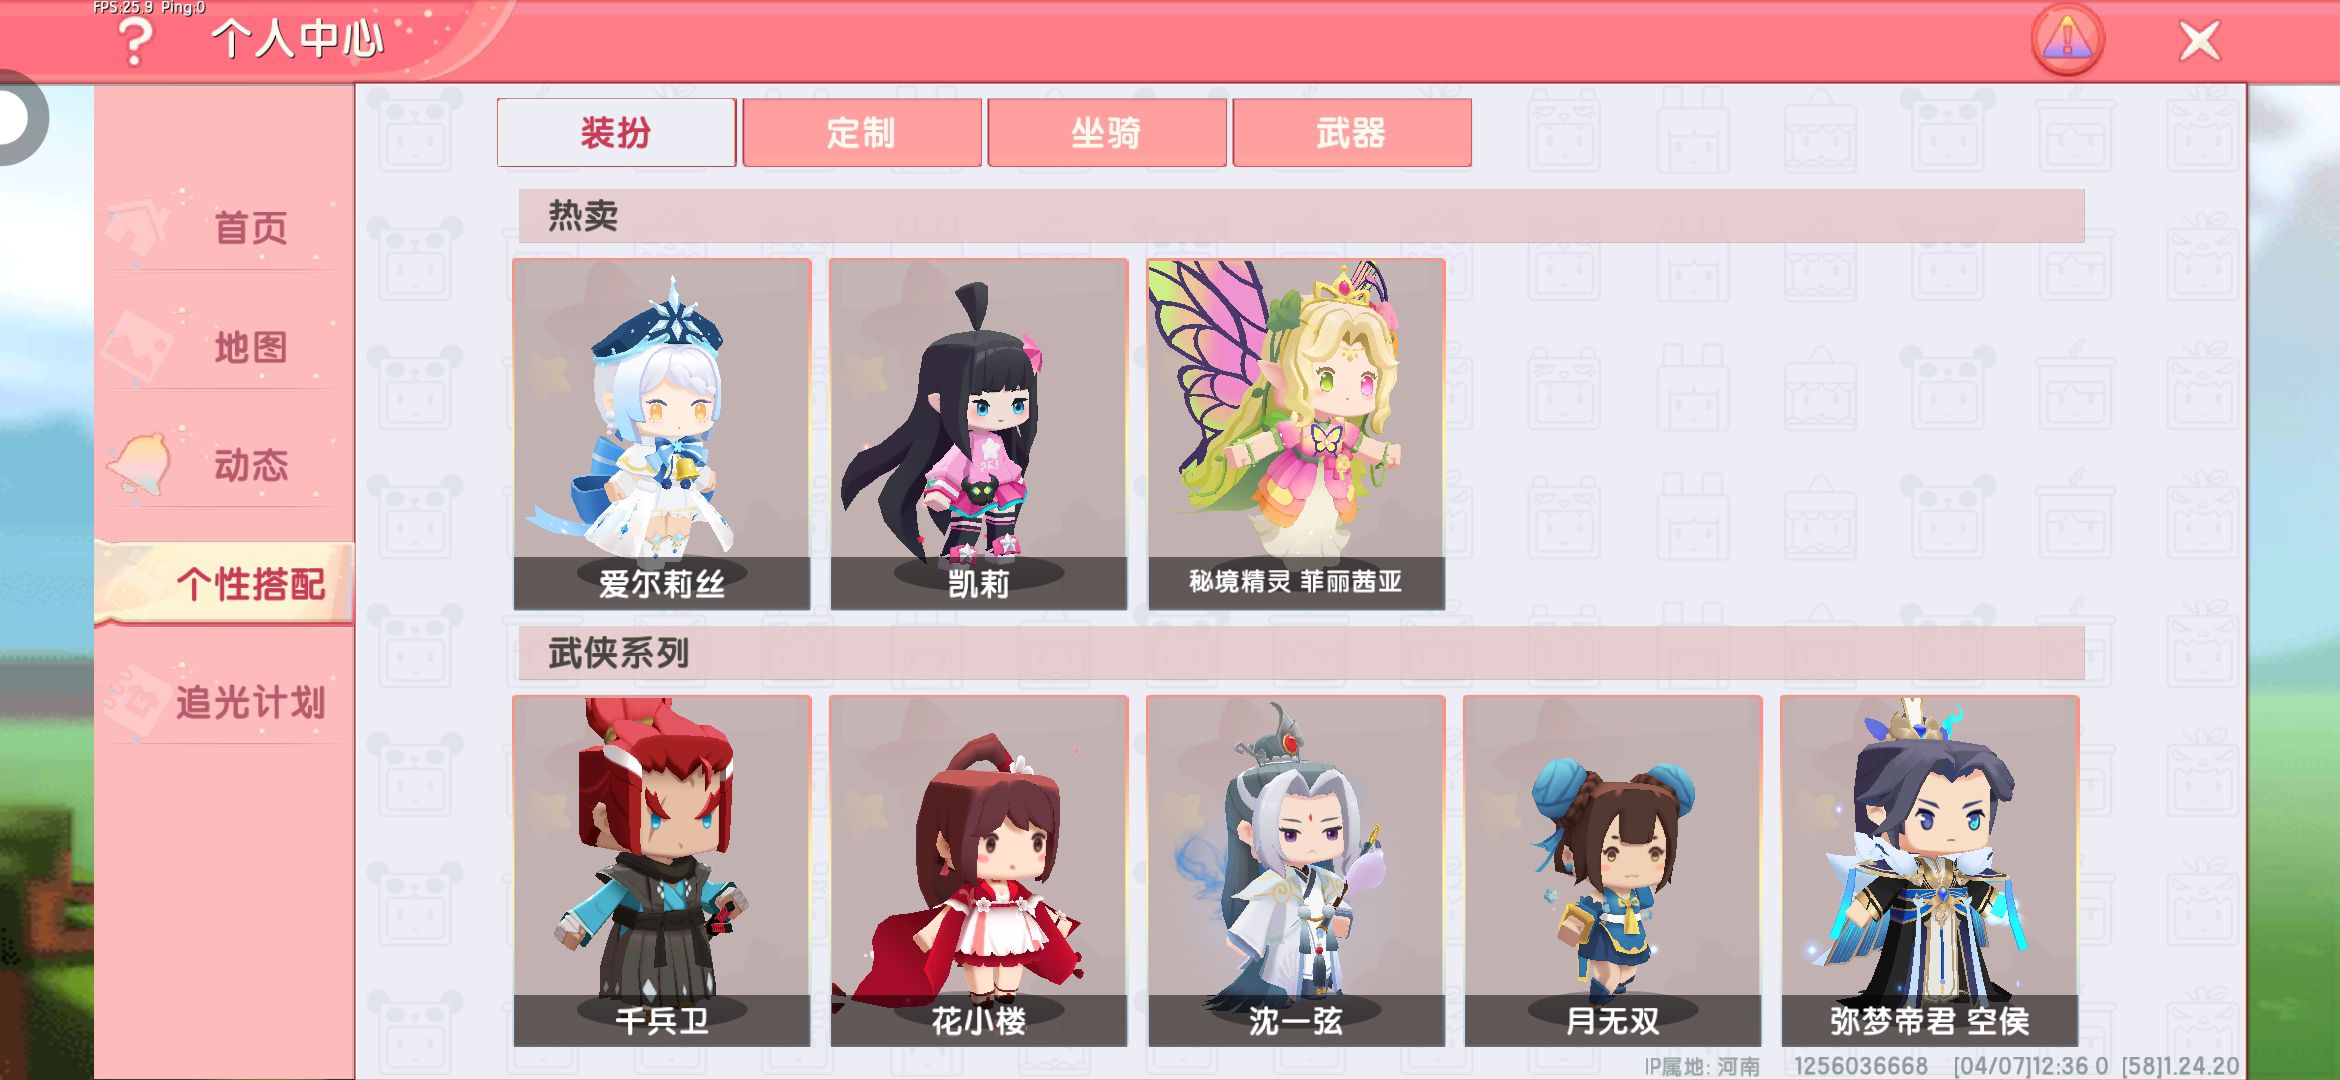
Task: Switch to the 坐骑 mounts tab
Action: 1106,132
